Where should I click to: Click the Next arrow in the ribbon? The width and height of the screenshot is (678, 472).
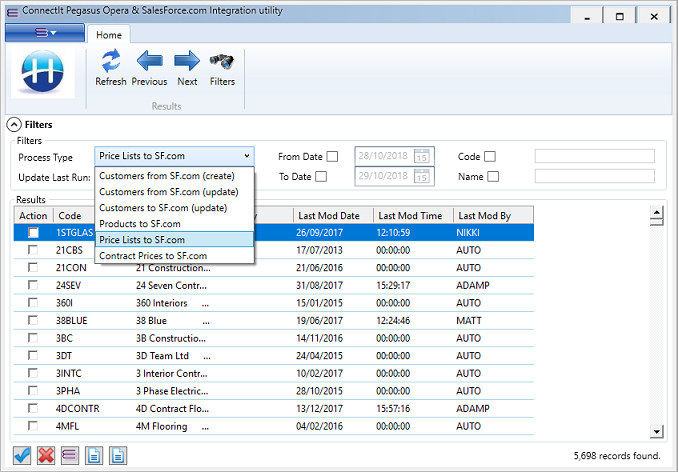(x=187, y=61)
